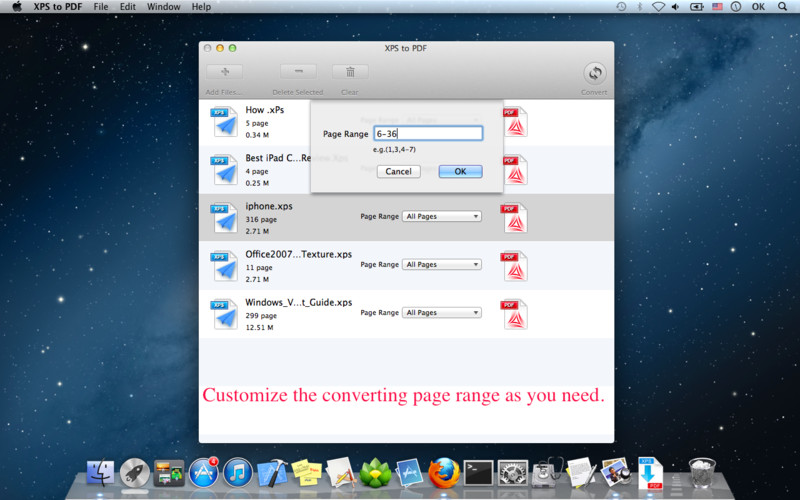Image resolution: width=800 pixels, height=500 pixels.
Task: Click the PDF icon in Best iPad row
Action: click(515, 169)
